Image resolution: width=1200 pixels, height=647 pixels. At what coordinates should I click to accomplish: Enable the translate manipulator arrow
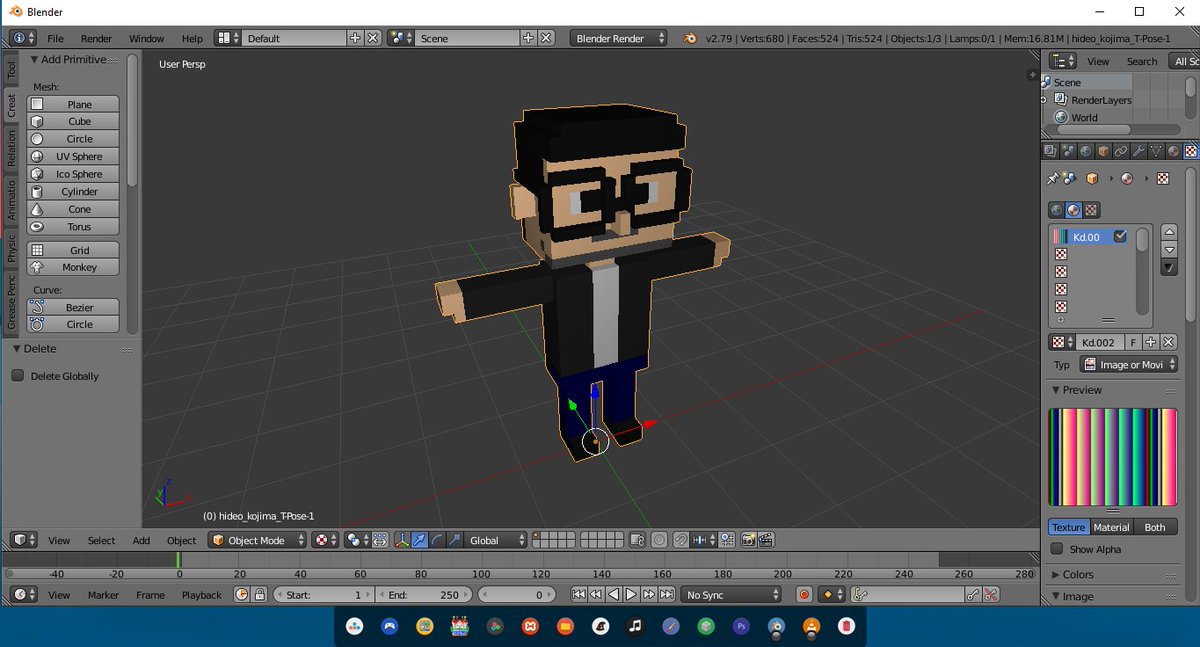coord(420,540)
